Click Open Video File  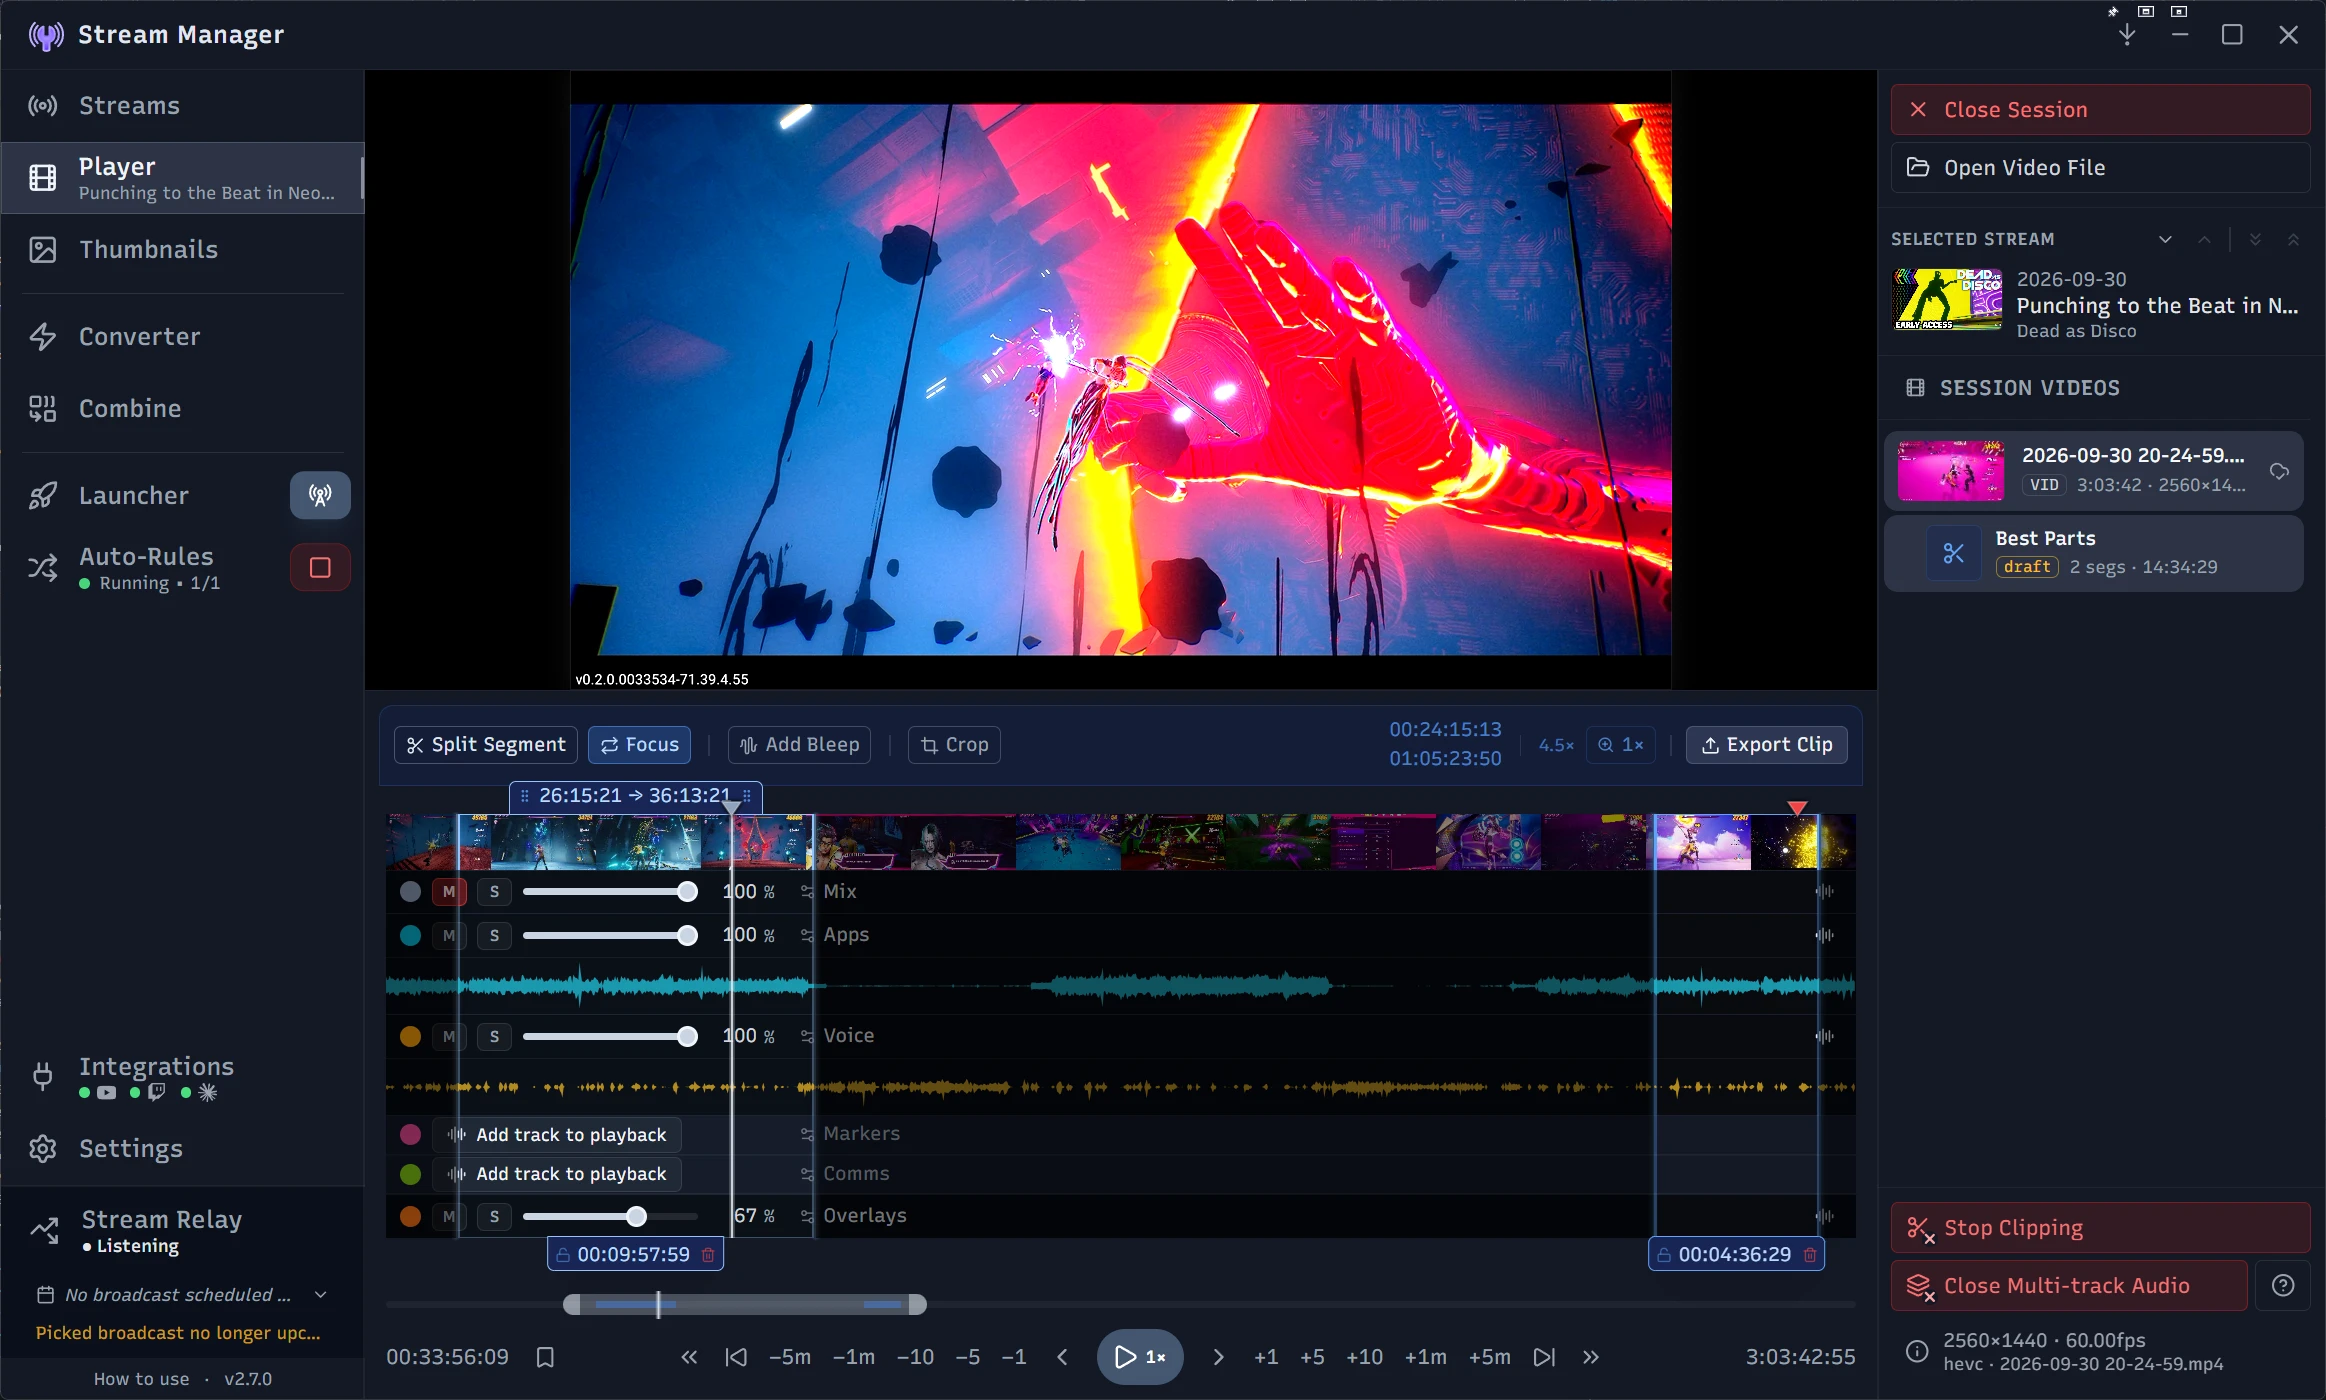[x=2100, y=167]
